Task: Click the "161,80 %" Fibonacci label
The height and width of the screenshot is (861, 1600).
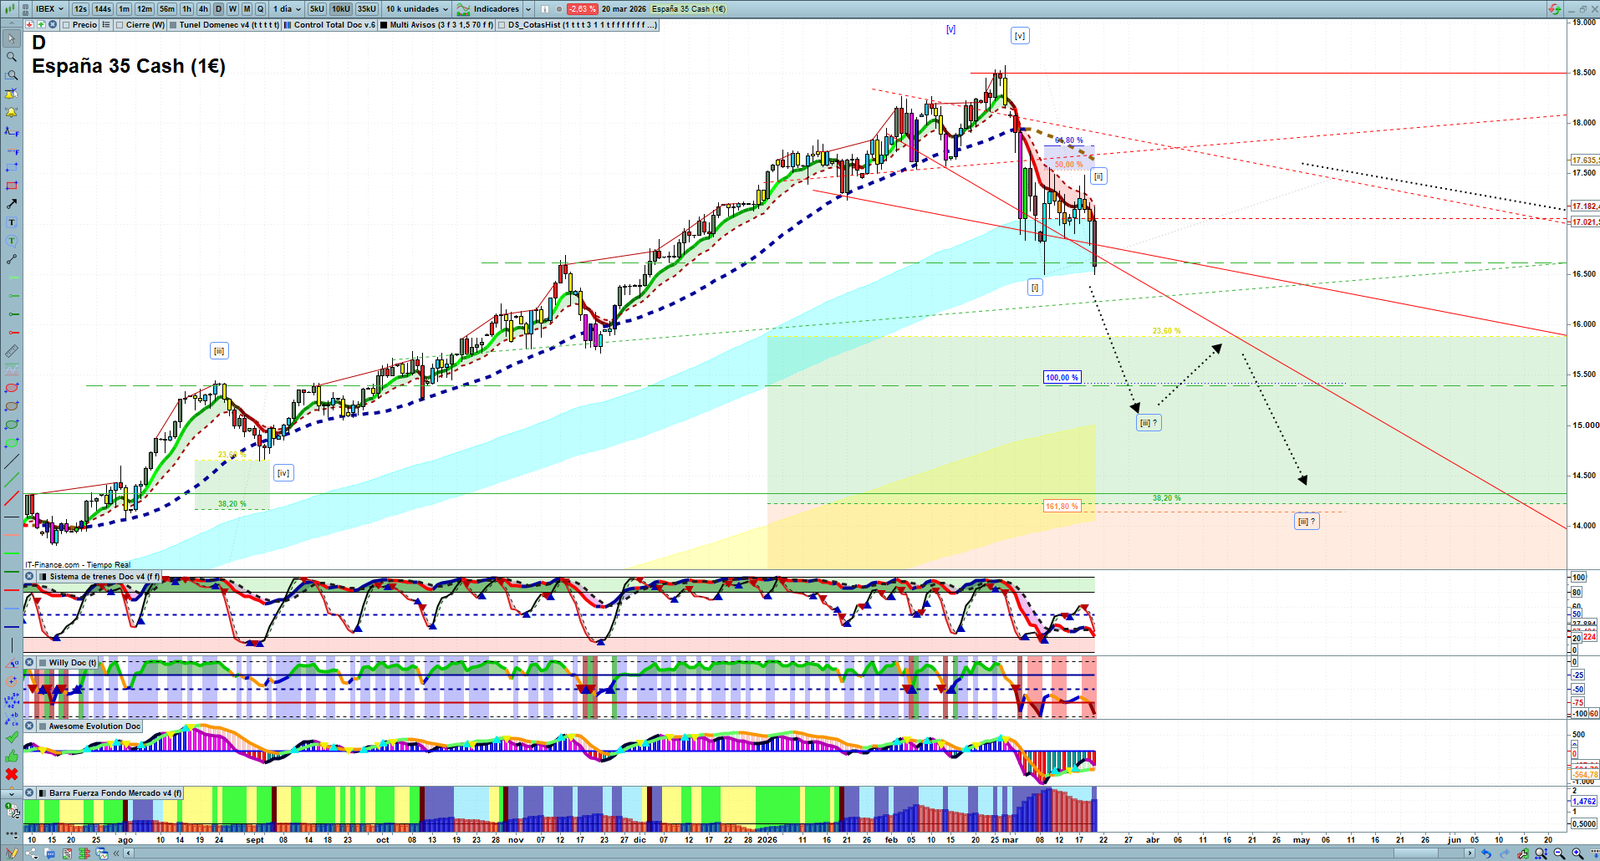Action: [1061, 506]
